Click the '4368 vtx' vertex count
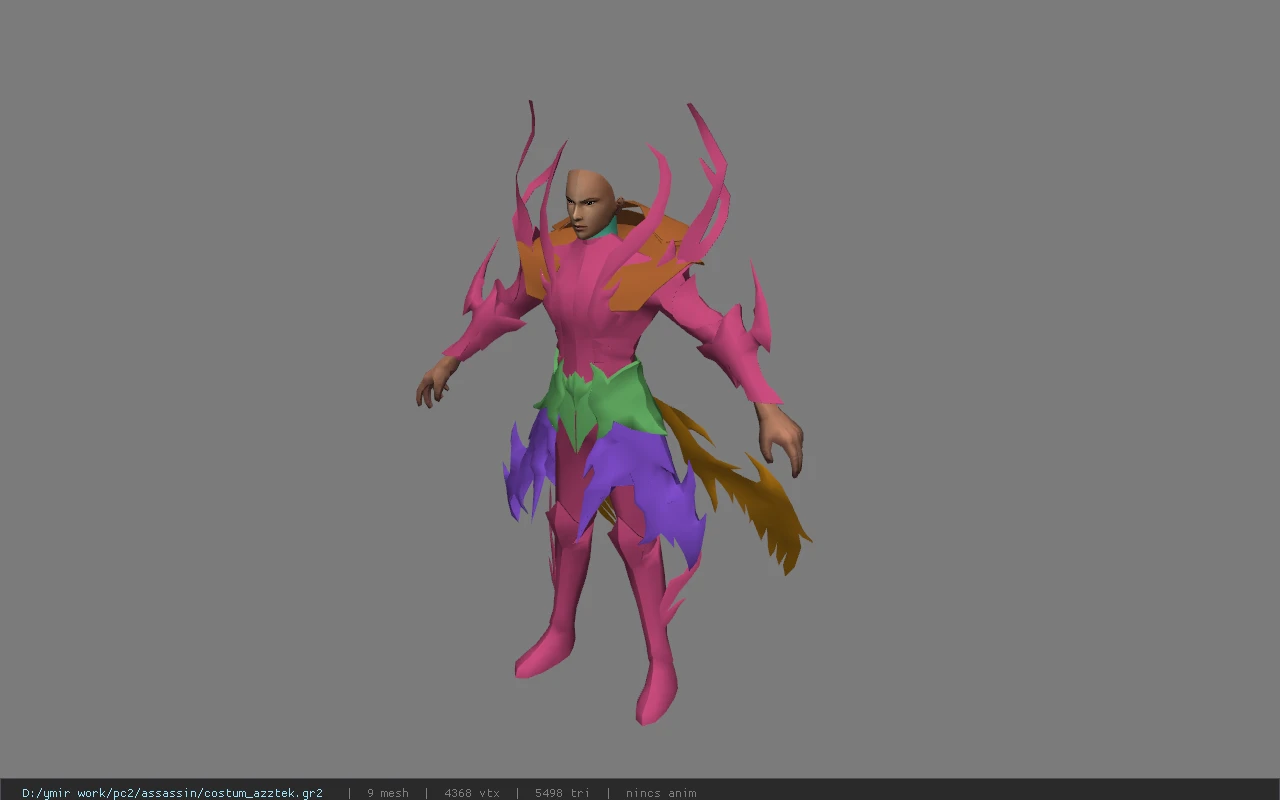 472,793
